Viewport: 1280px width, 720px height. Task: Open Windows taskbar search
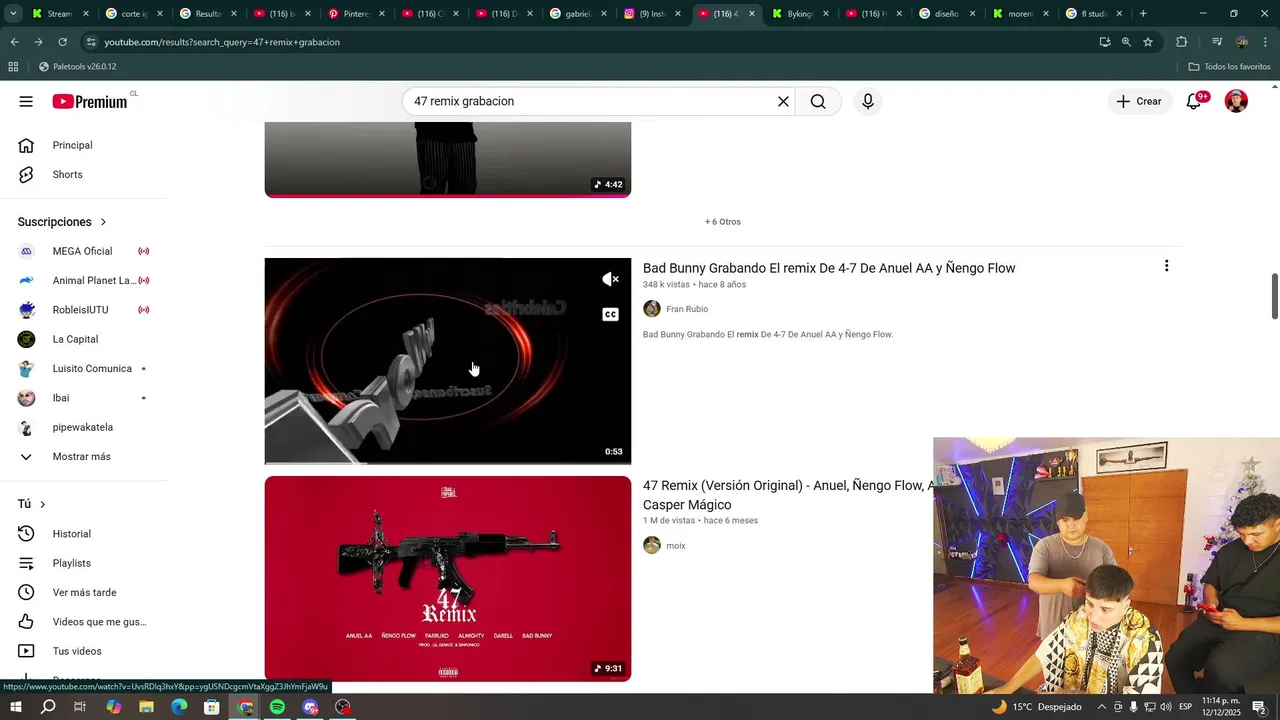click(48, 707)
